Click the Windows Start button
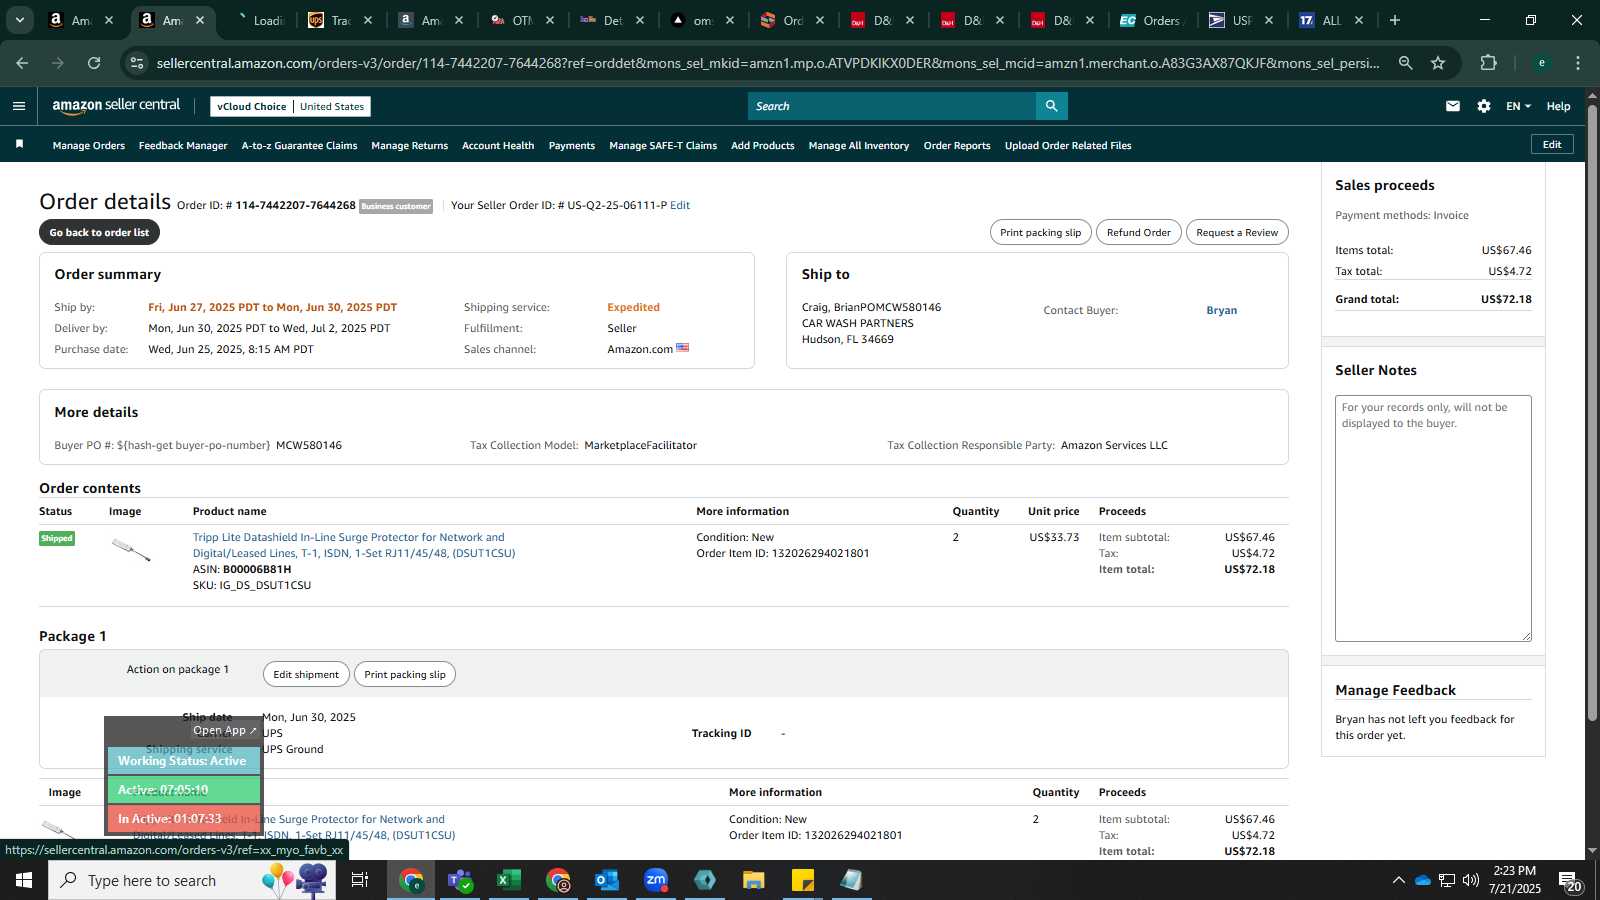The height and width of the screenshot is (900, 1600). click(x=24, y=880)
